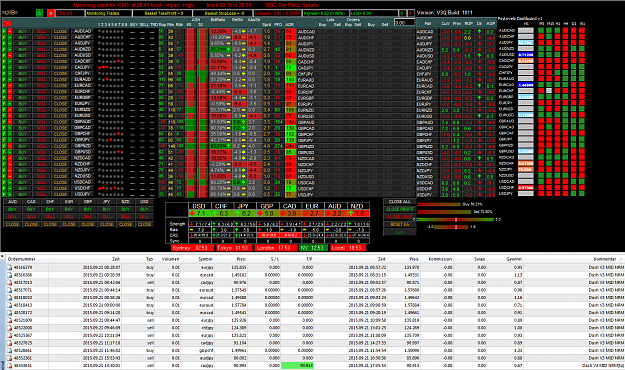Toggle red minus switch on EURCAD row

coord(10,86)
